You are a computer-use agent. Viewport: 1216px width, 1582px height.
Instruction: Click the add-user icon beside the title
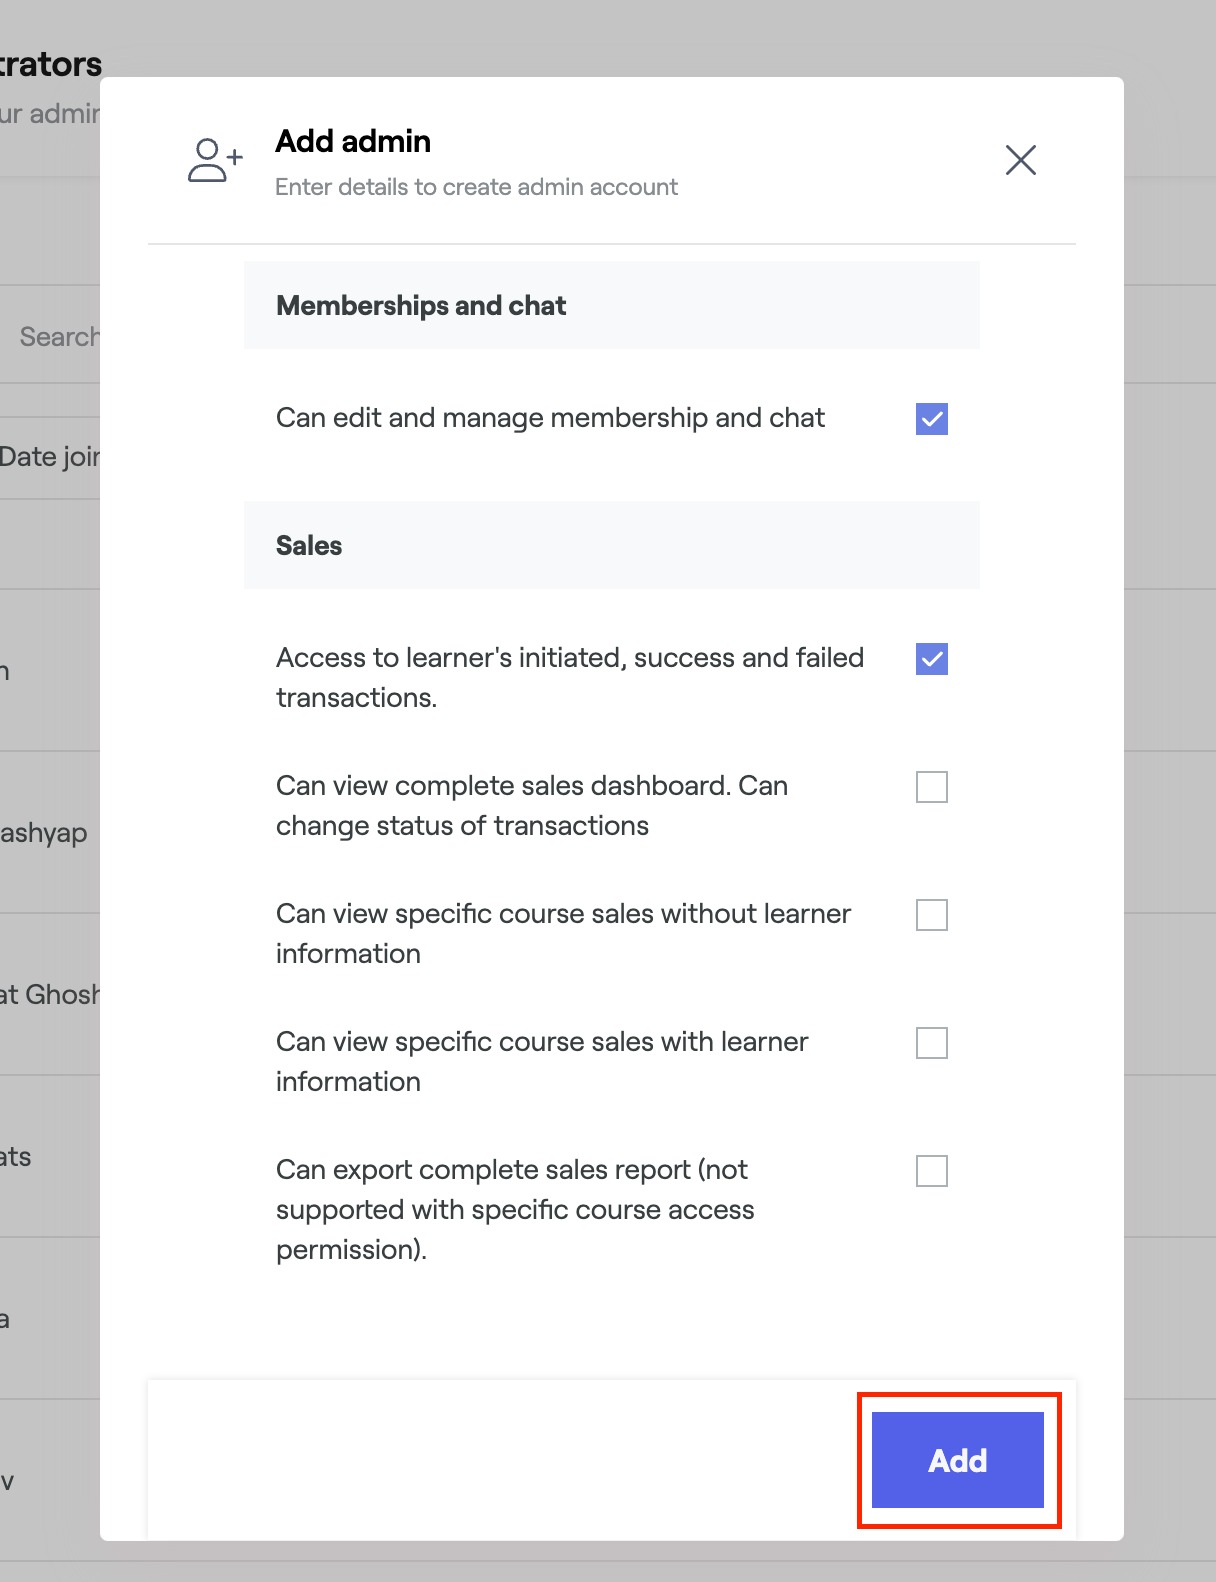[215, 160]
